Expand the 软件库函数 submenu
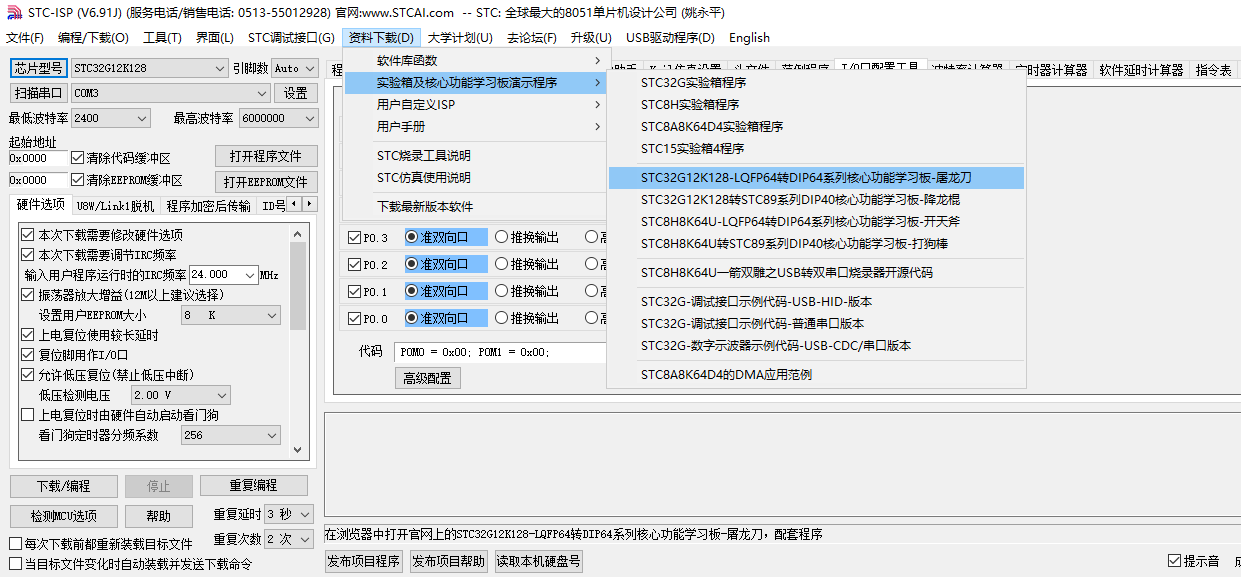This screenshot has height=577, width=1241. tap(475, 61)
